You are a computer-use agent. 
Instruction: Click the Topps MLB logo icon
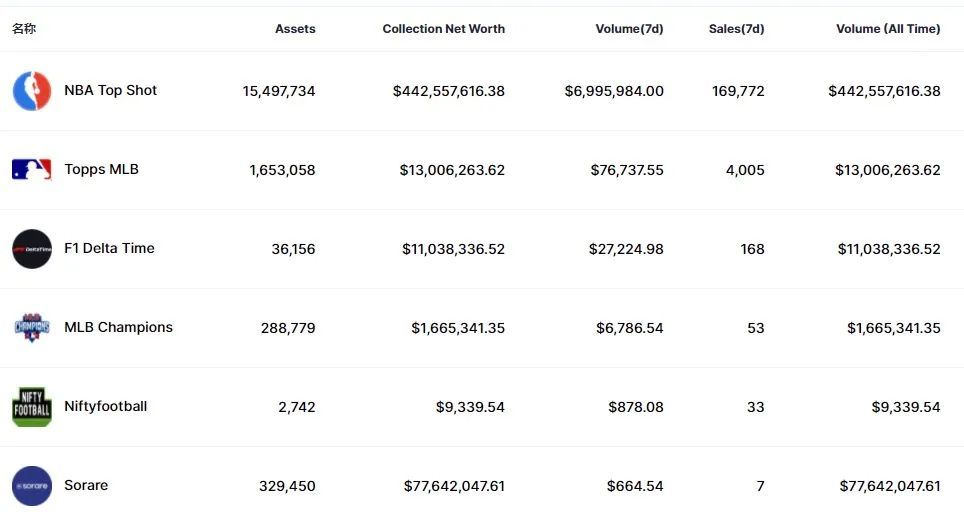32,170
